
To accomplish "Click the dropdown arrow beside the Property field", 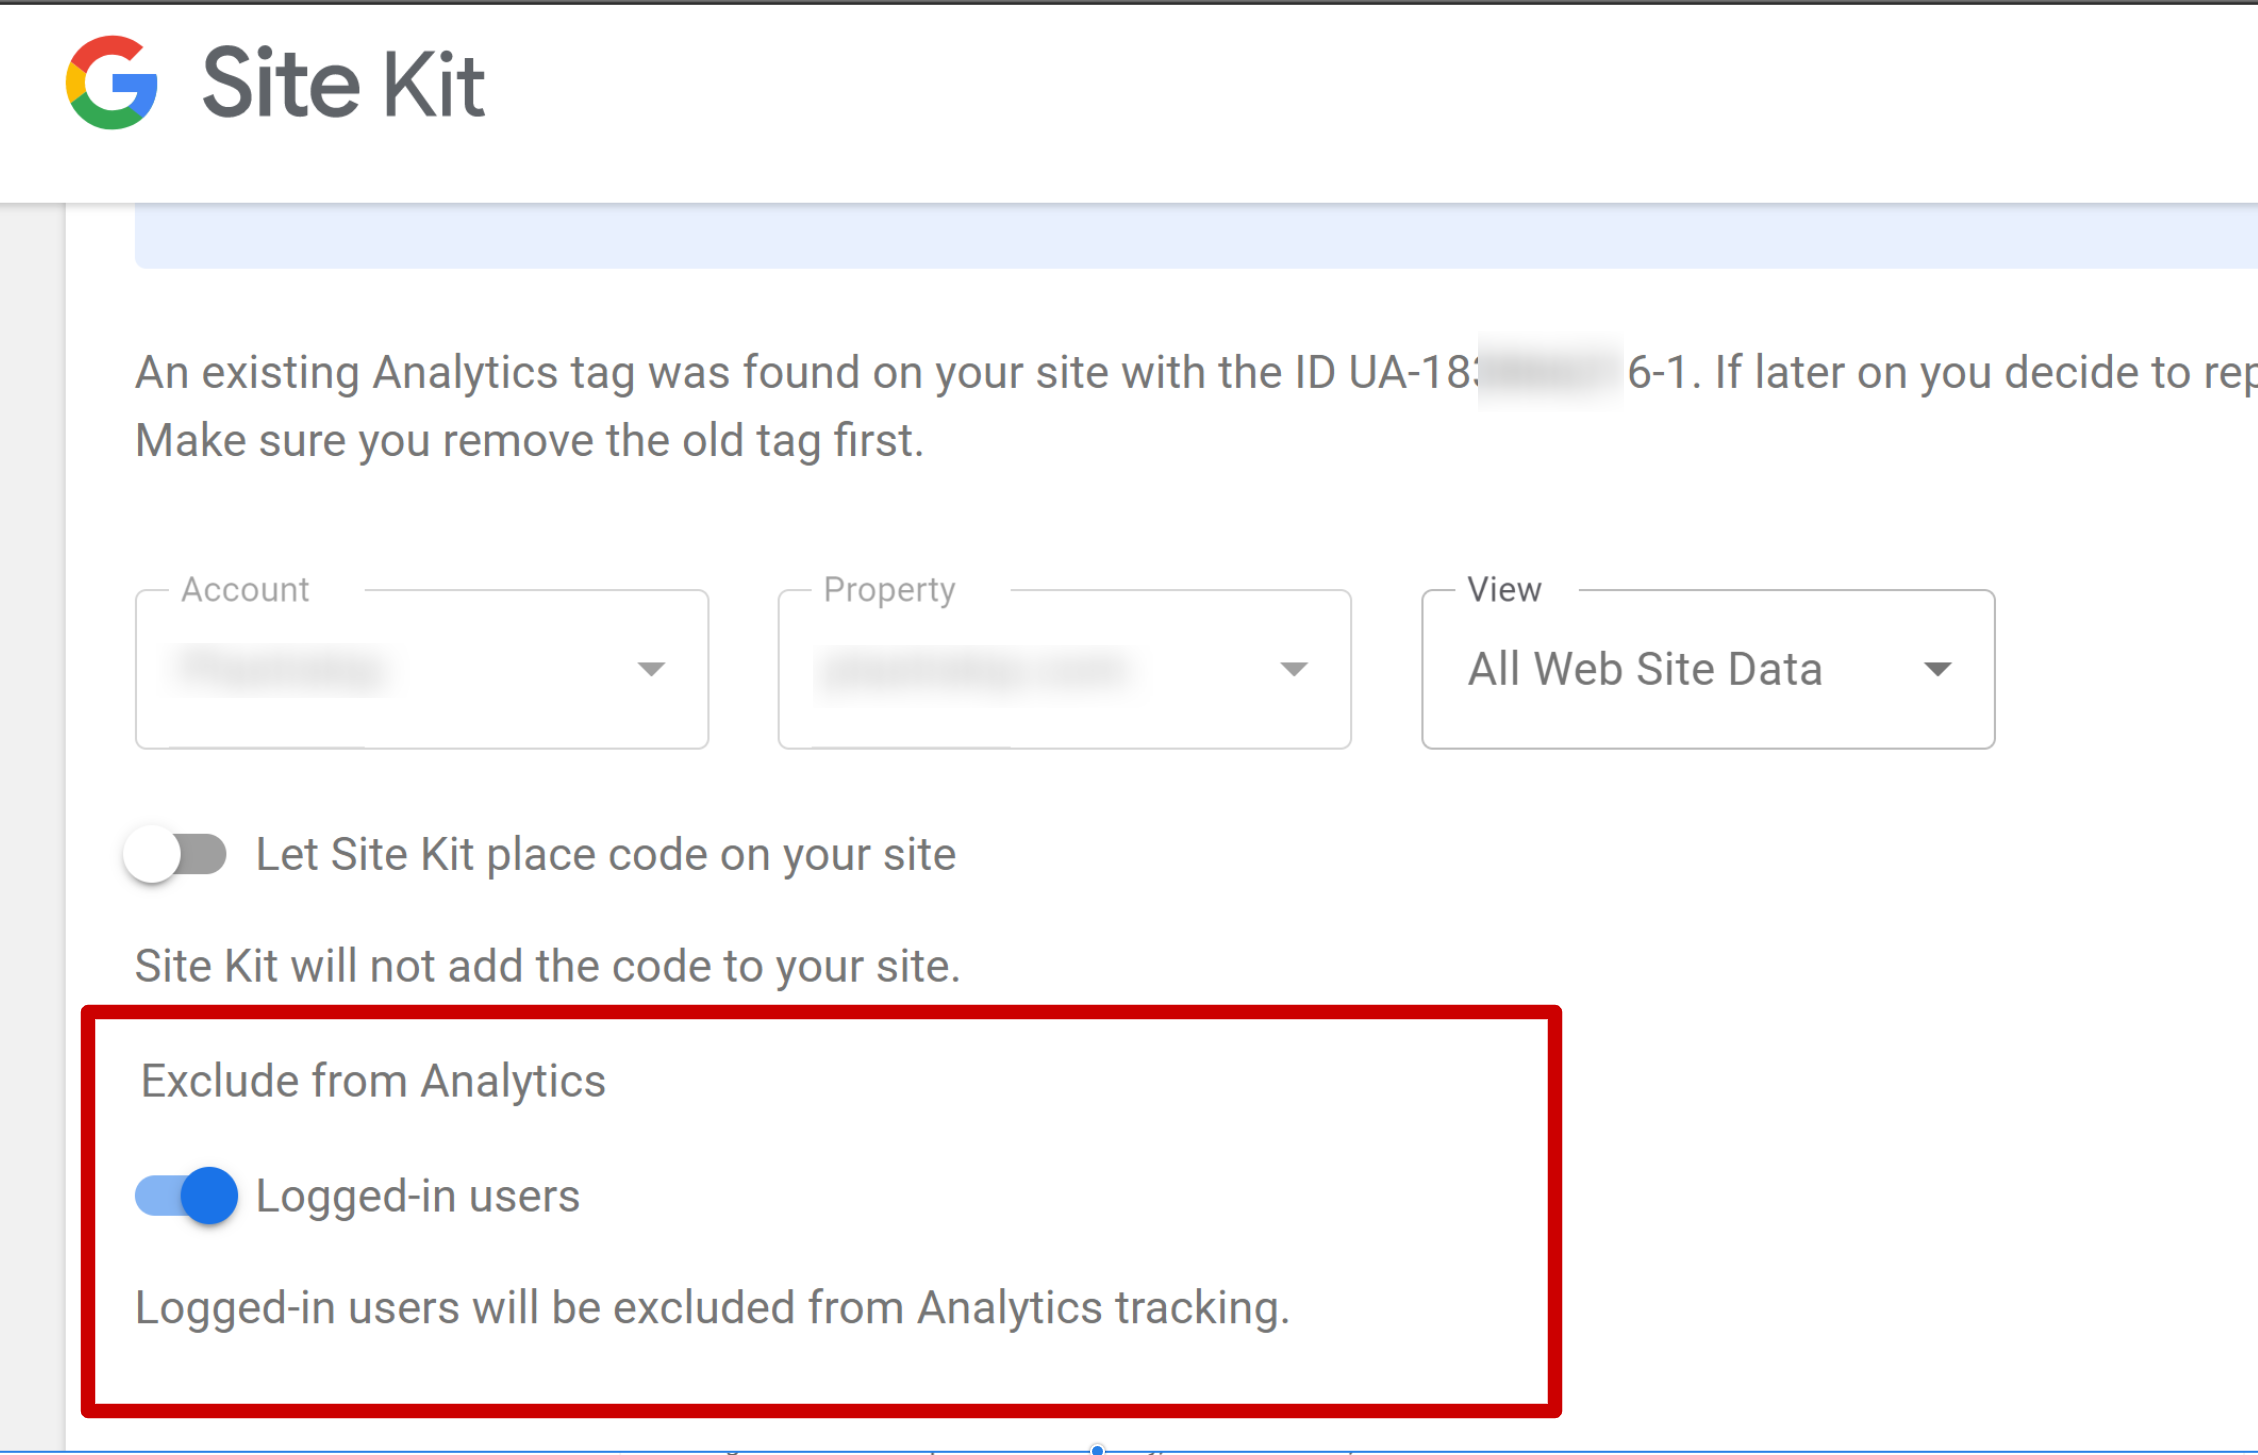I will pos(1294,668).
